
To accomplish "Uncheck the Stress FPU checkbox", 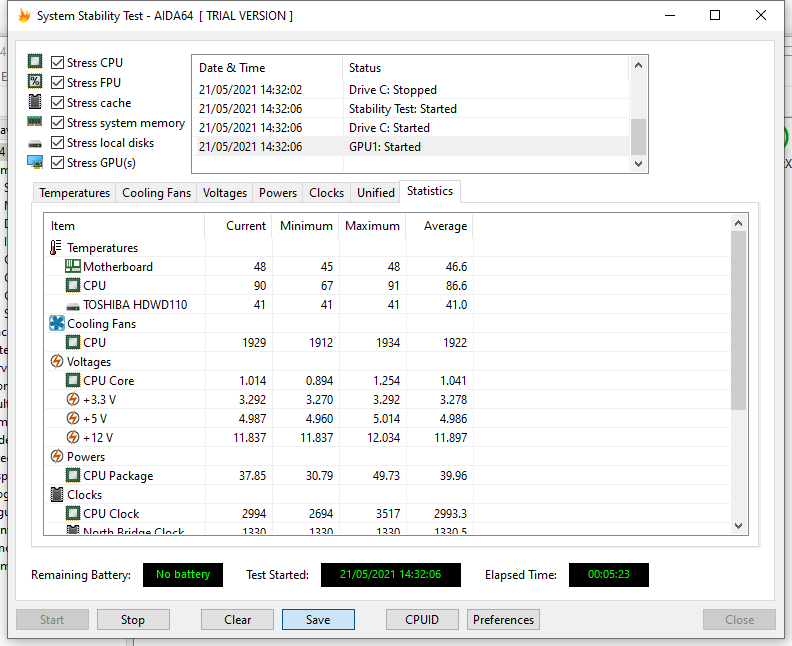I will pyautogui.click(x=58, y=82).
